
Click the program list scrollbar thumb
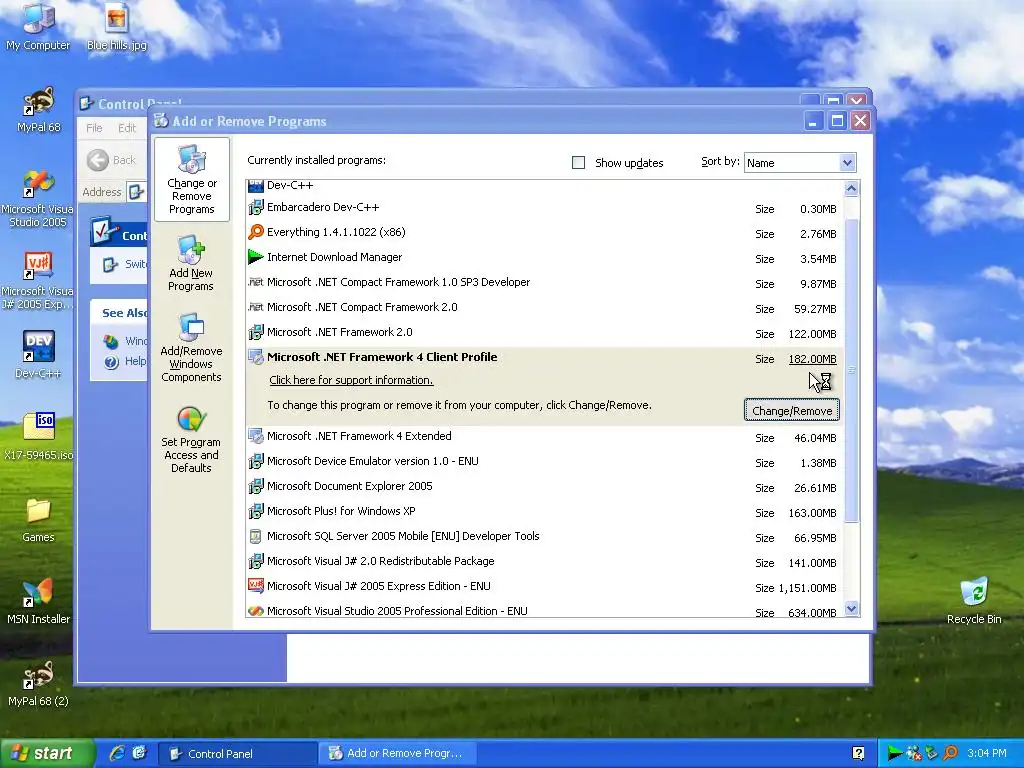coord(851,370)
